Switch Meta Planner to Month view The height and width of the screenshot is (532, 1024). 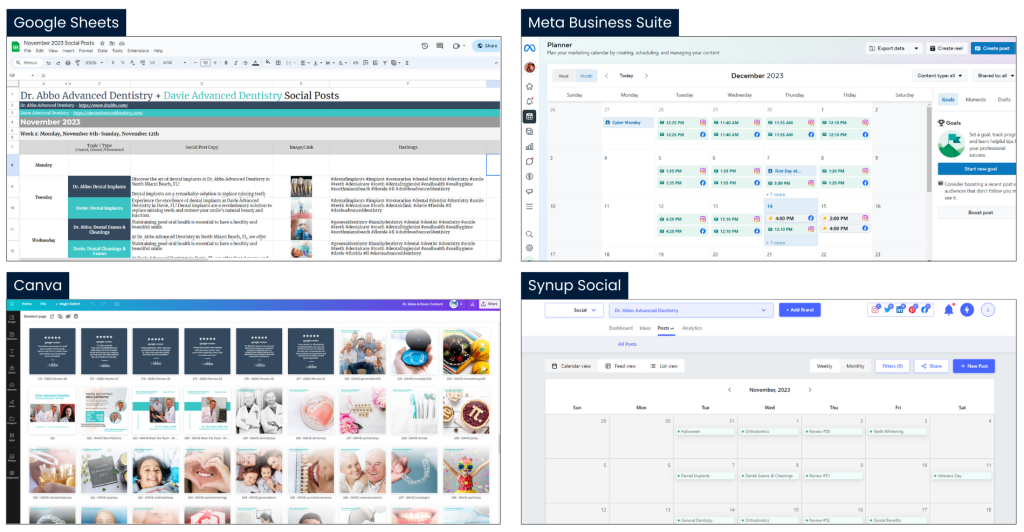tap(586, 76)
